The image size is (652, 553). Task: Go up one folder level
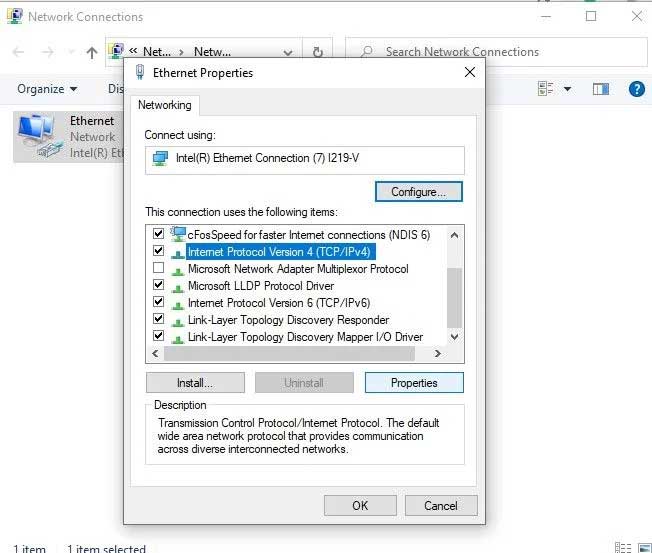pos(92,52)
